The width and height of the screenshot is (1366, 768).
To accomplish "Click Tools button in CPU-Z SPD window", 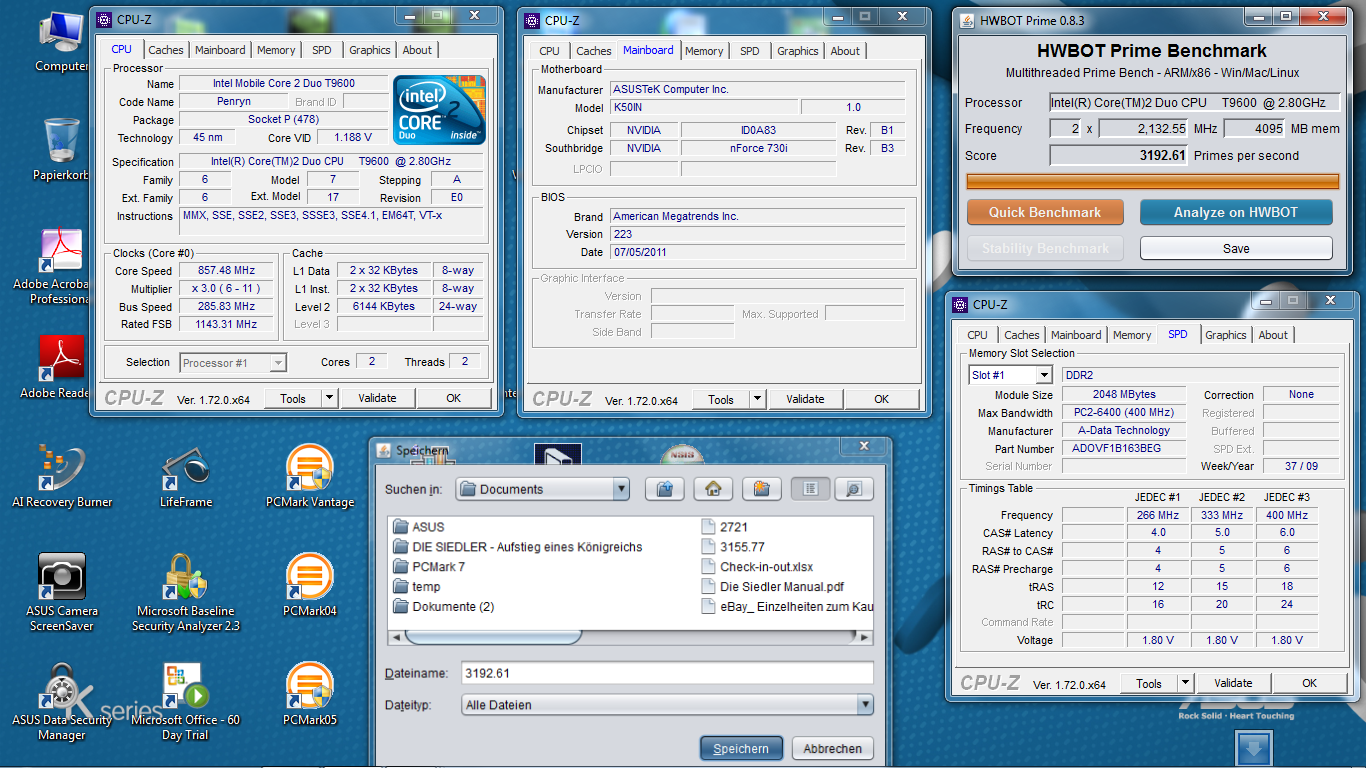I will [1149, 684].
